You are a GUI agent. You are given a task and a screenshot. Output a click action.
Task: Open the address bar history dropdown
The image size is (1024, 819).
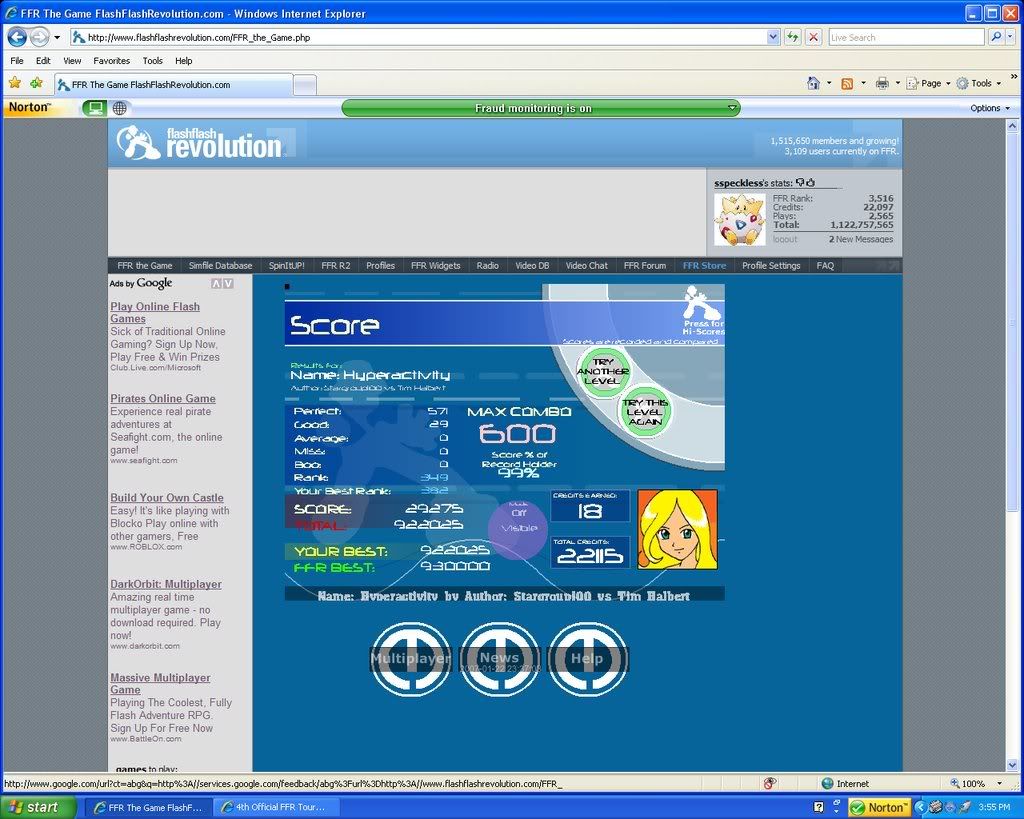click(773, 37)
